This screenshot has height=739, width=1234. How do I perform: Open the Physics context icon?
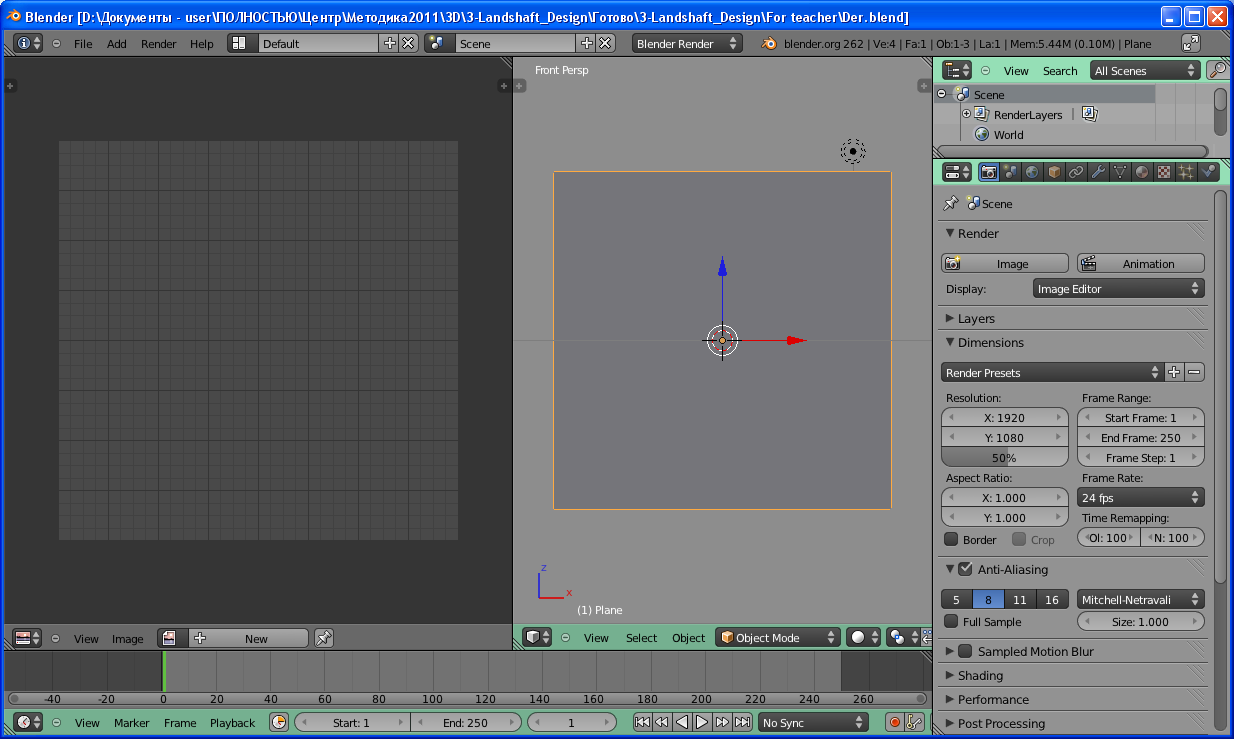[1208, 172]
